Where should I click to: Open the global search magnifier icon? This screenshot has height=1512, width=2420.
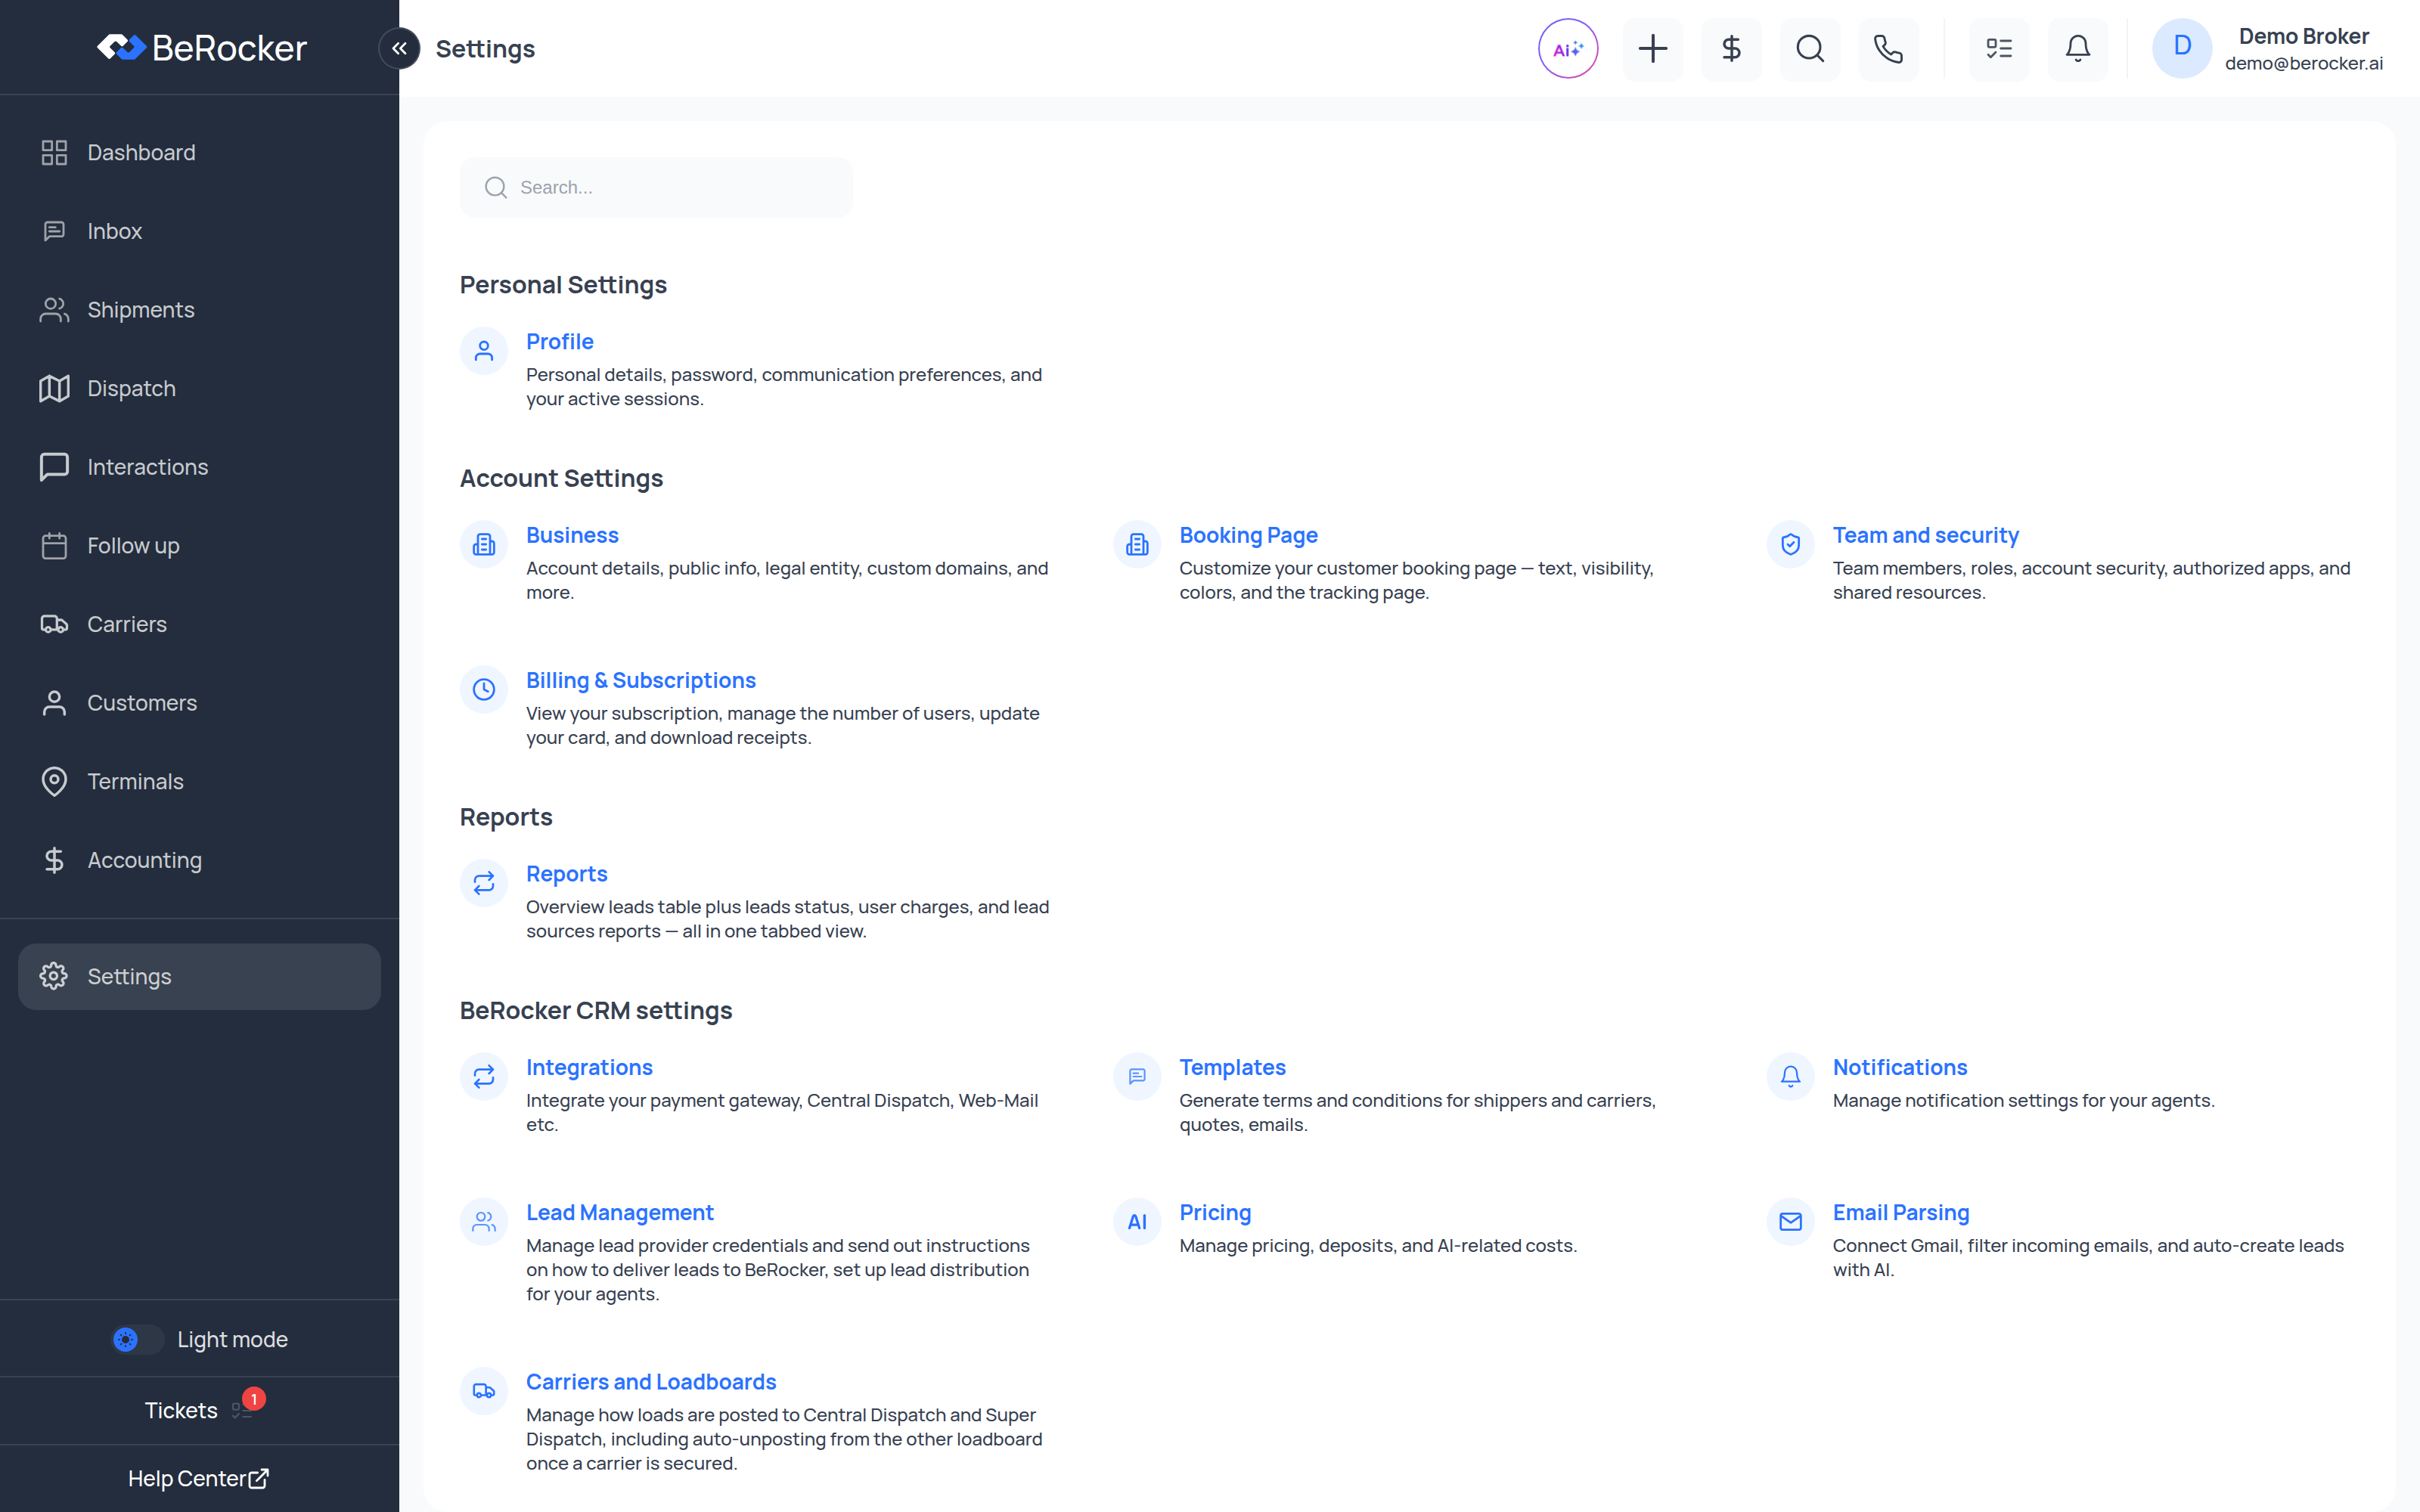1810,48
